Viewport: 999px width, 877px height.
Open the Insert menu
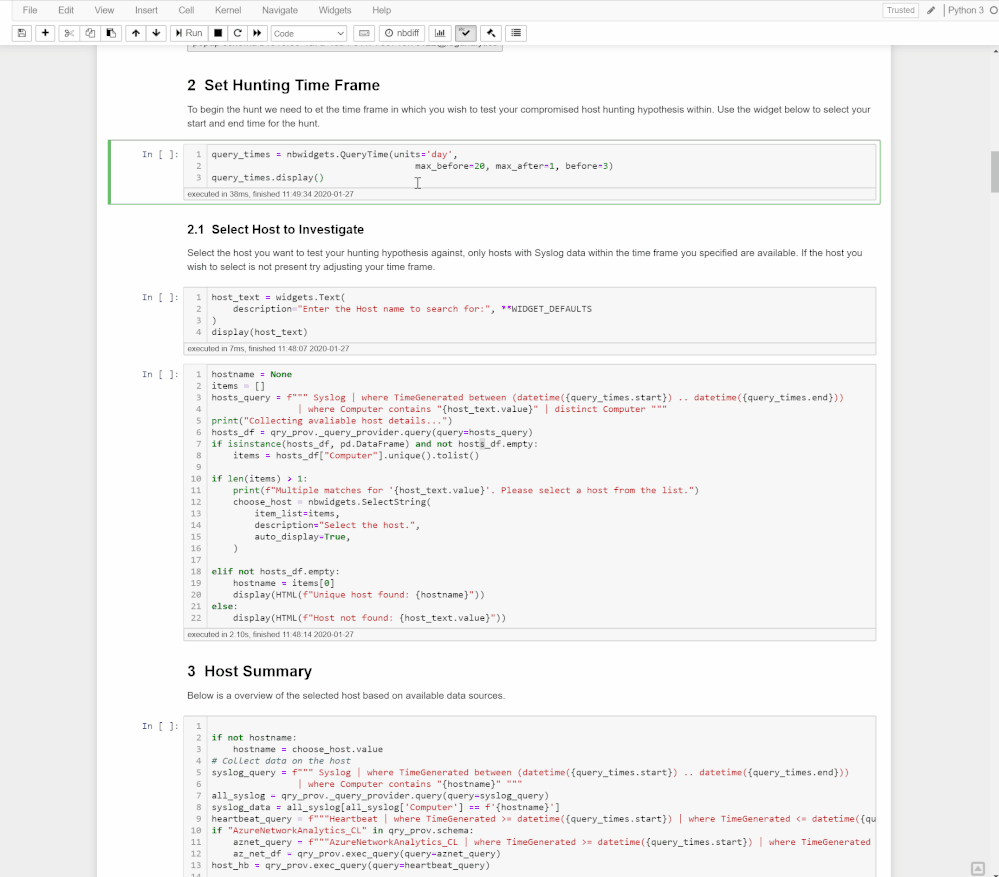[x=146, y=10]
